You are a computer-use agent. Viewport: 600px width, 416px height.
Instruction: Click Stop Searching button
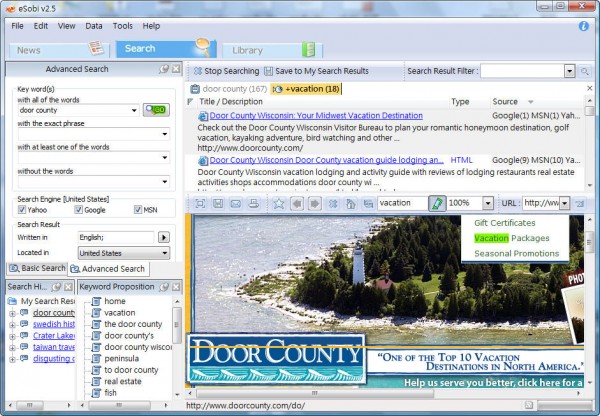(226, 71)
